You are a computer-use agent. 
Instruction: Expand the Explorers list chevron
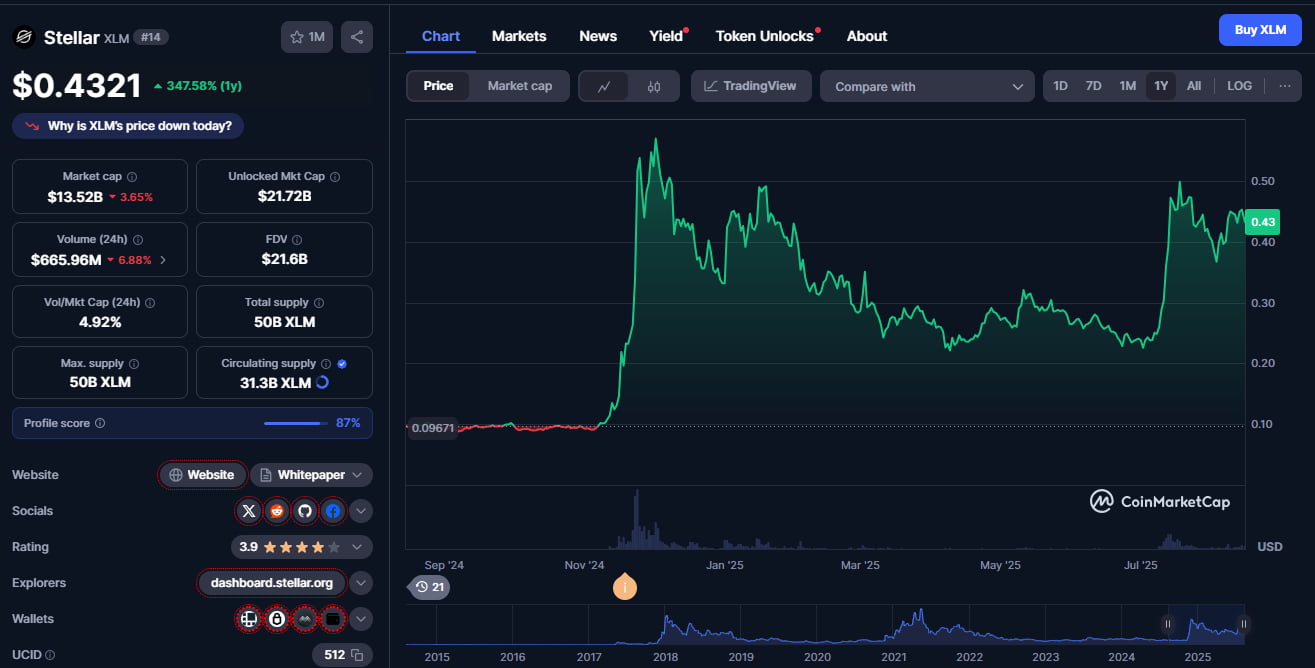(x=361, y=583)
